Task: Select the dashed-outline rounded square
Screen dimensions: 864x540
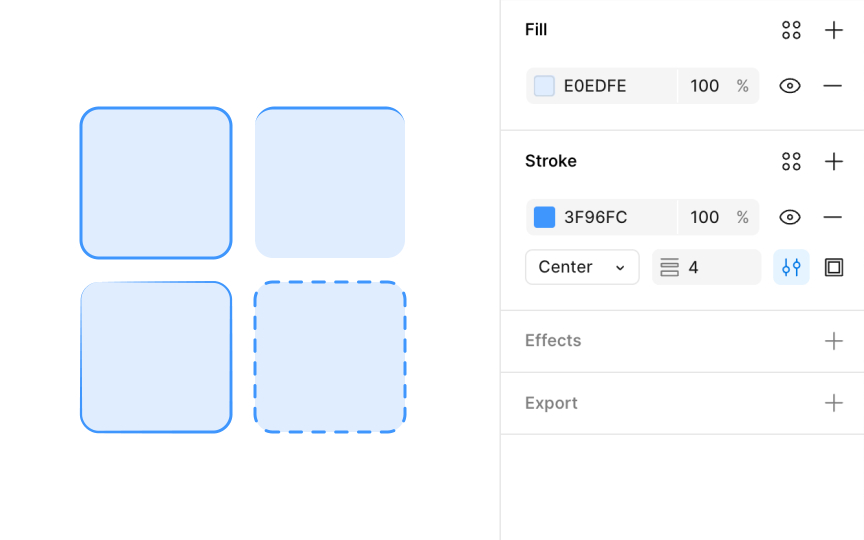Action: pos(330,357)
